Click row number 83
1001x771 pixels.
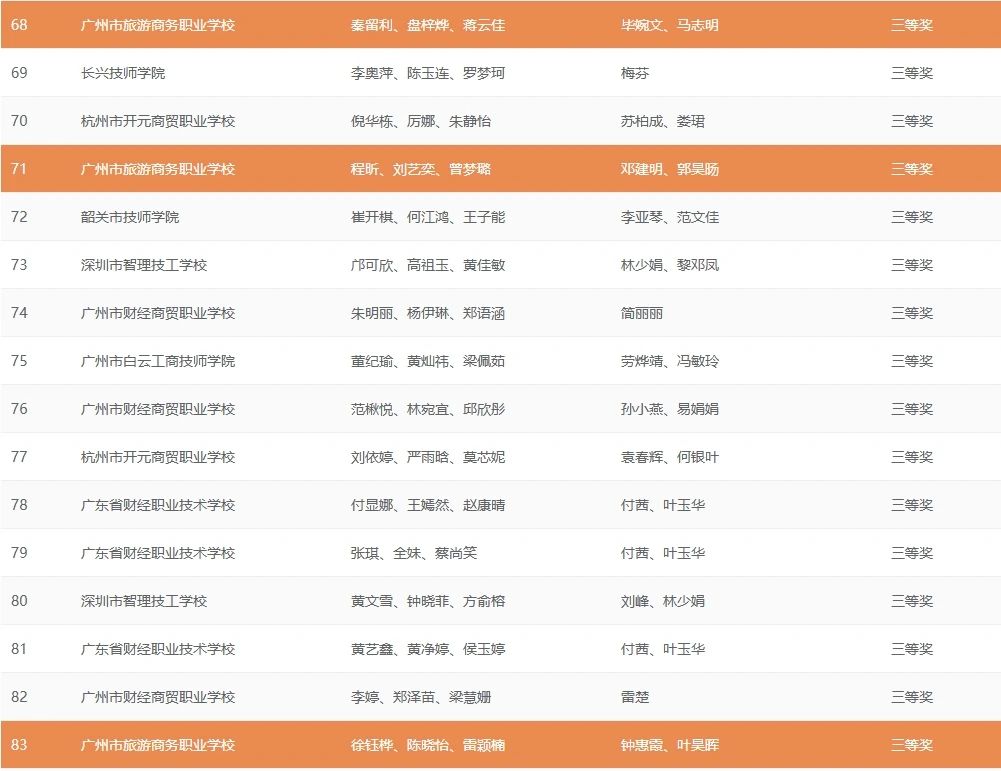pos(19,744)
